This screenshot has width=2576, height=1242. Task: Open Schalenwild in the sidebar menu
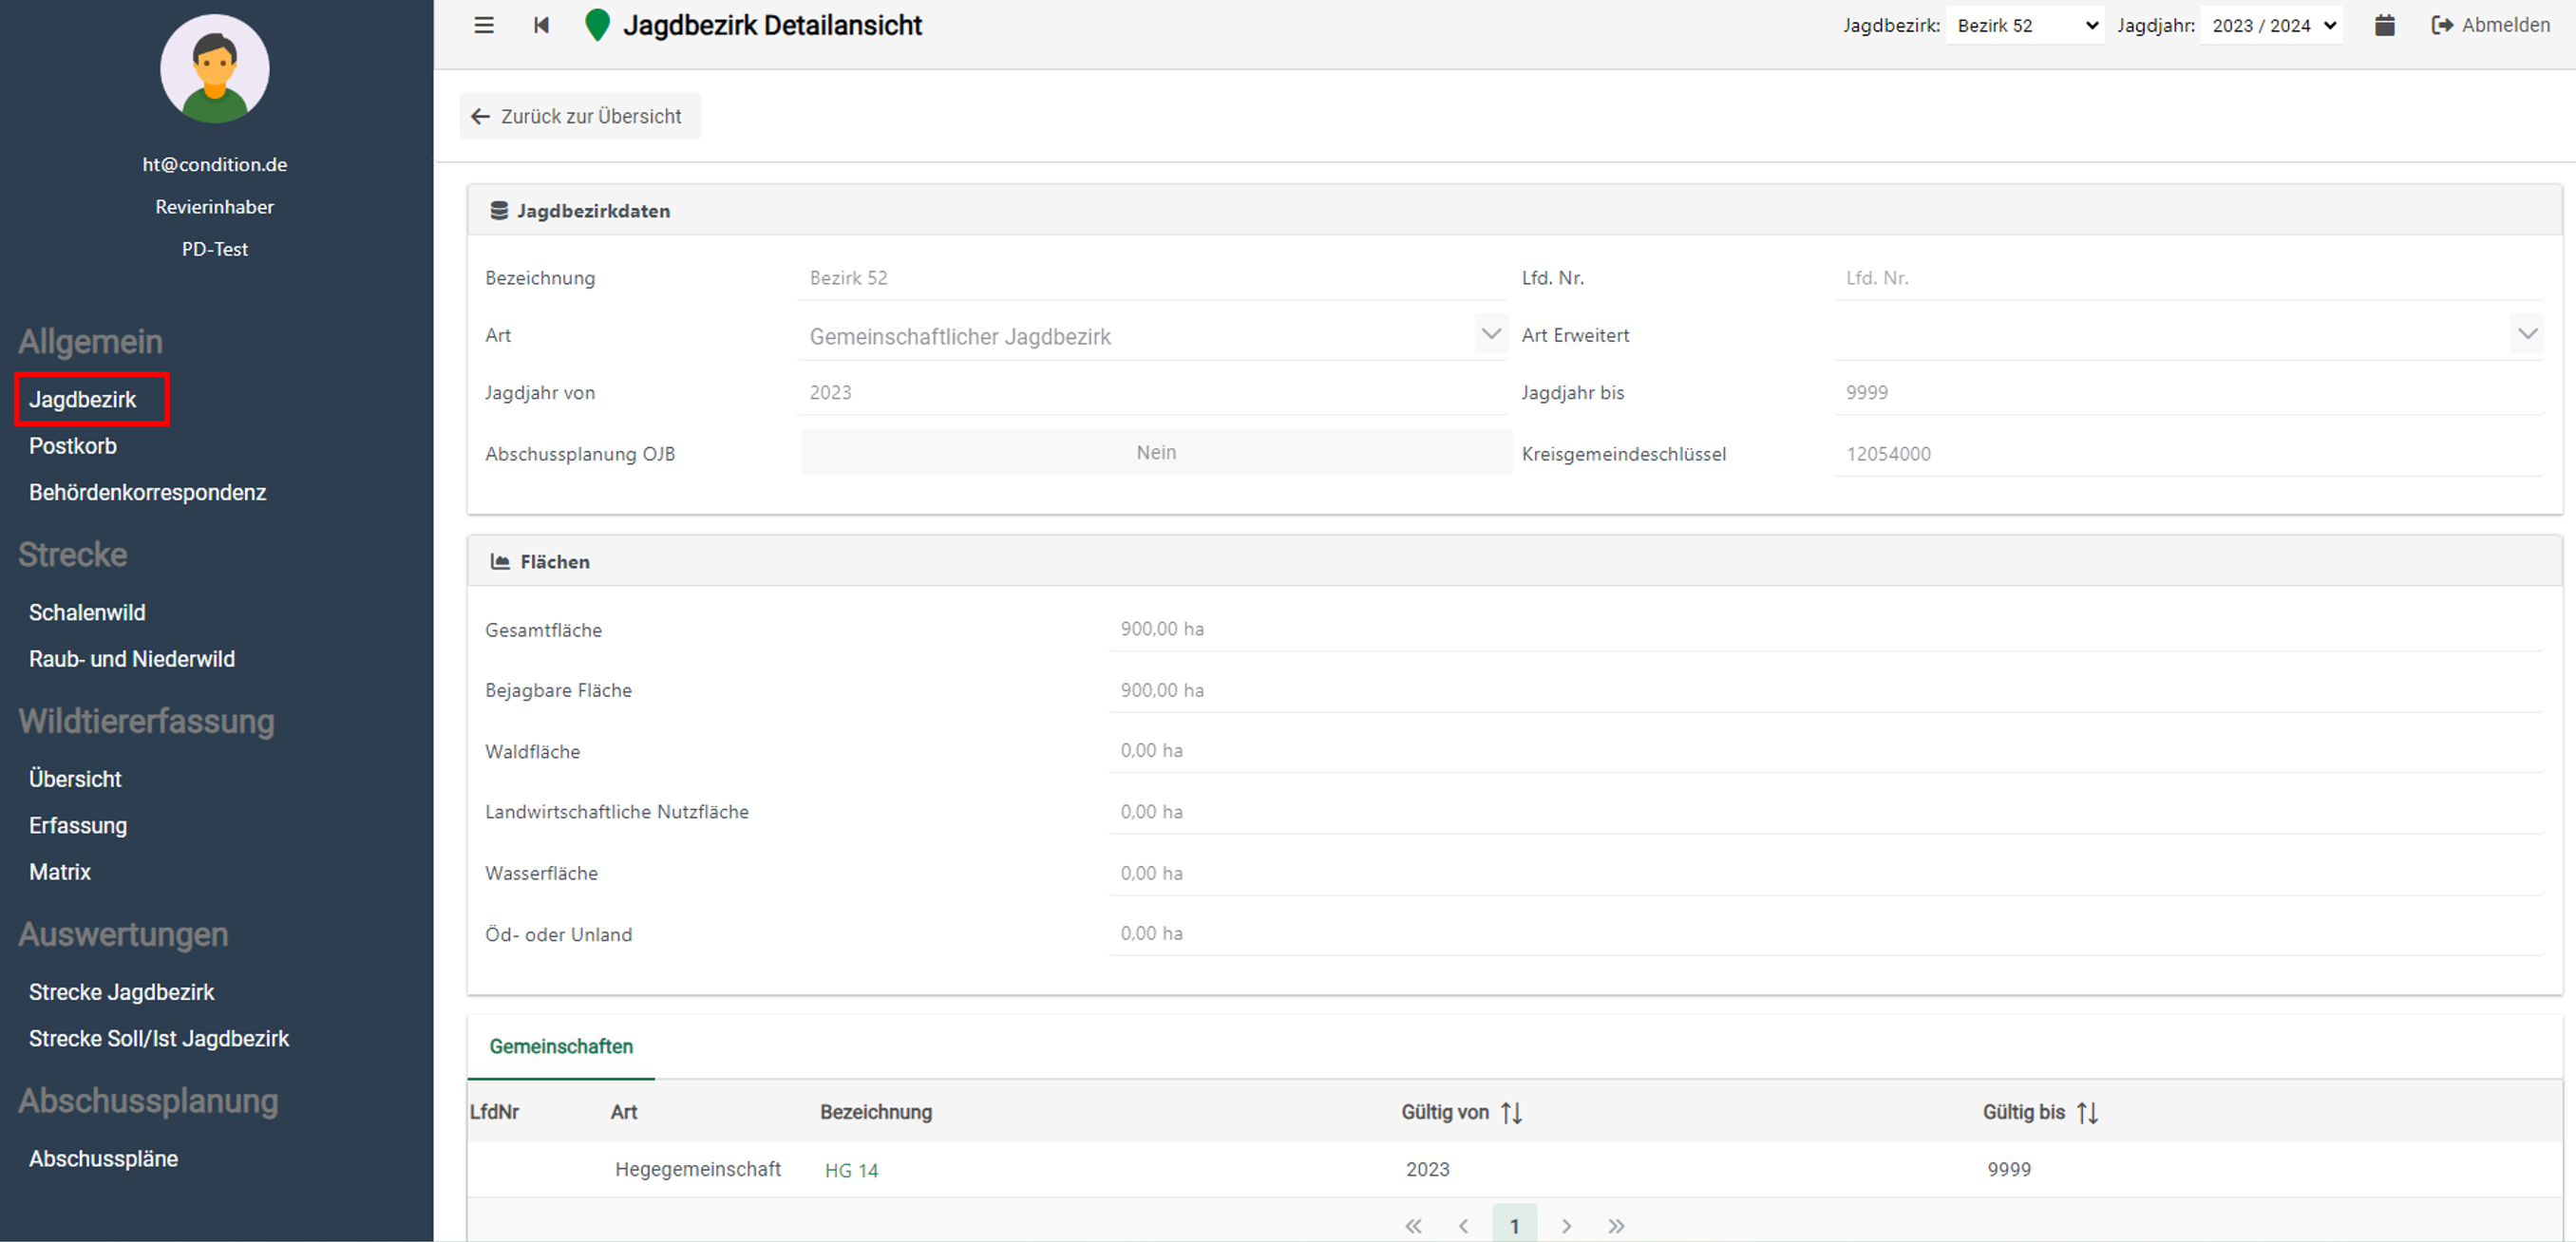coord(87,612)
